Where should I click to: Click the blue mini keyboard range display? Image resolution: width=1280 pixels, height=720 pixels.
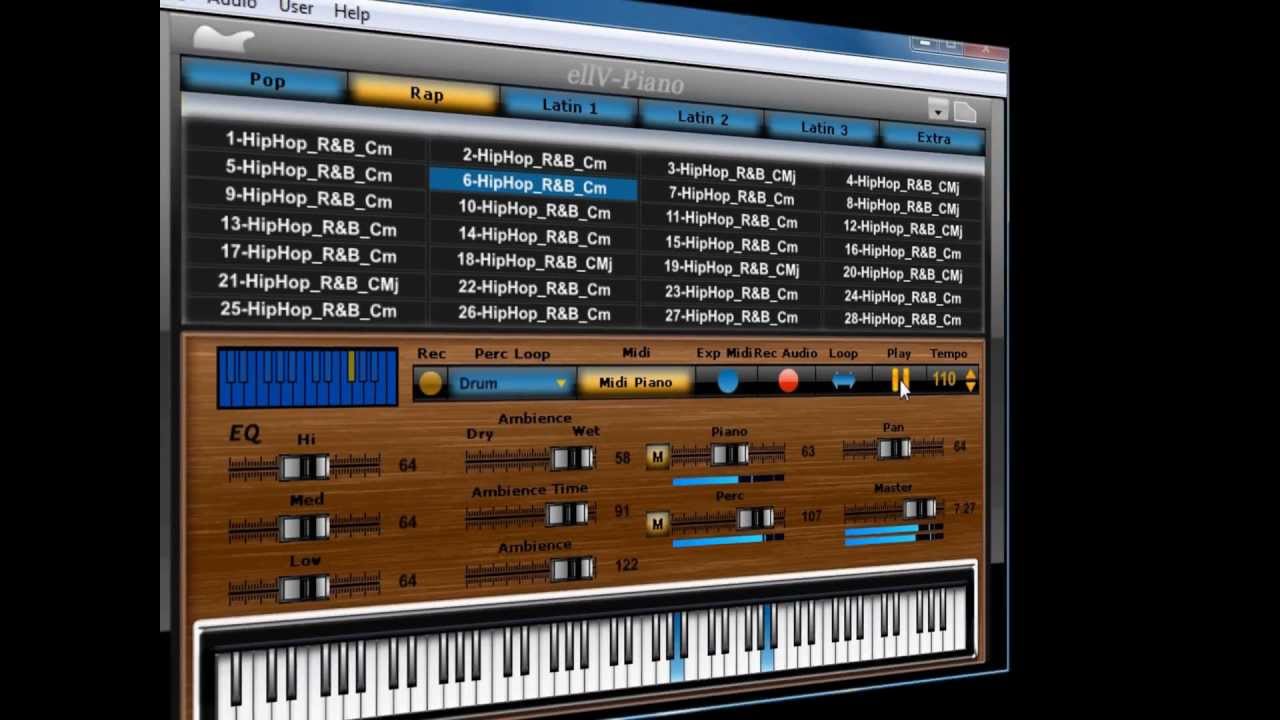(307, 377)
